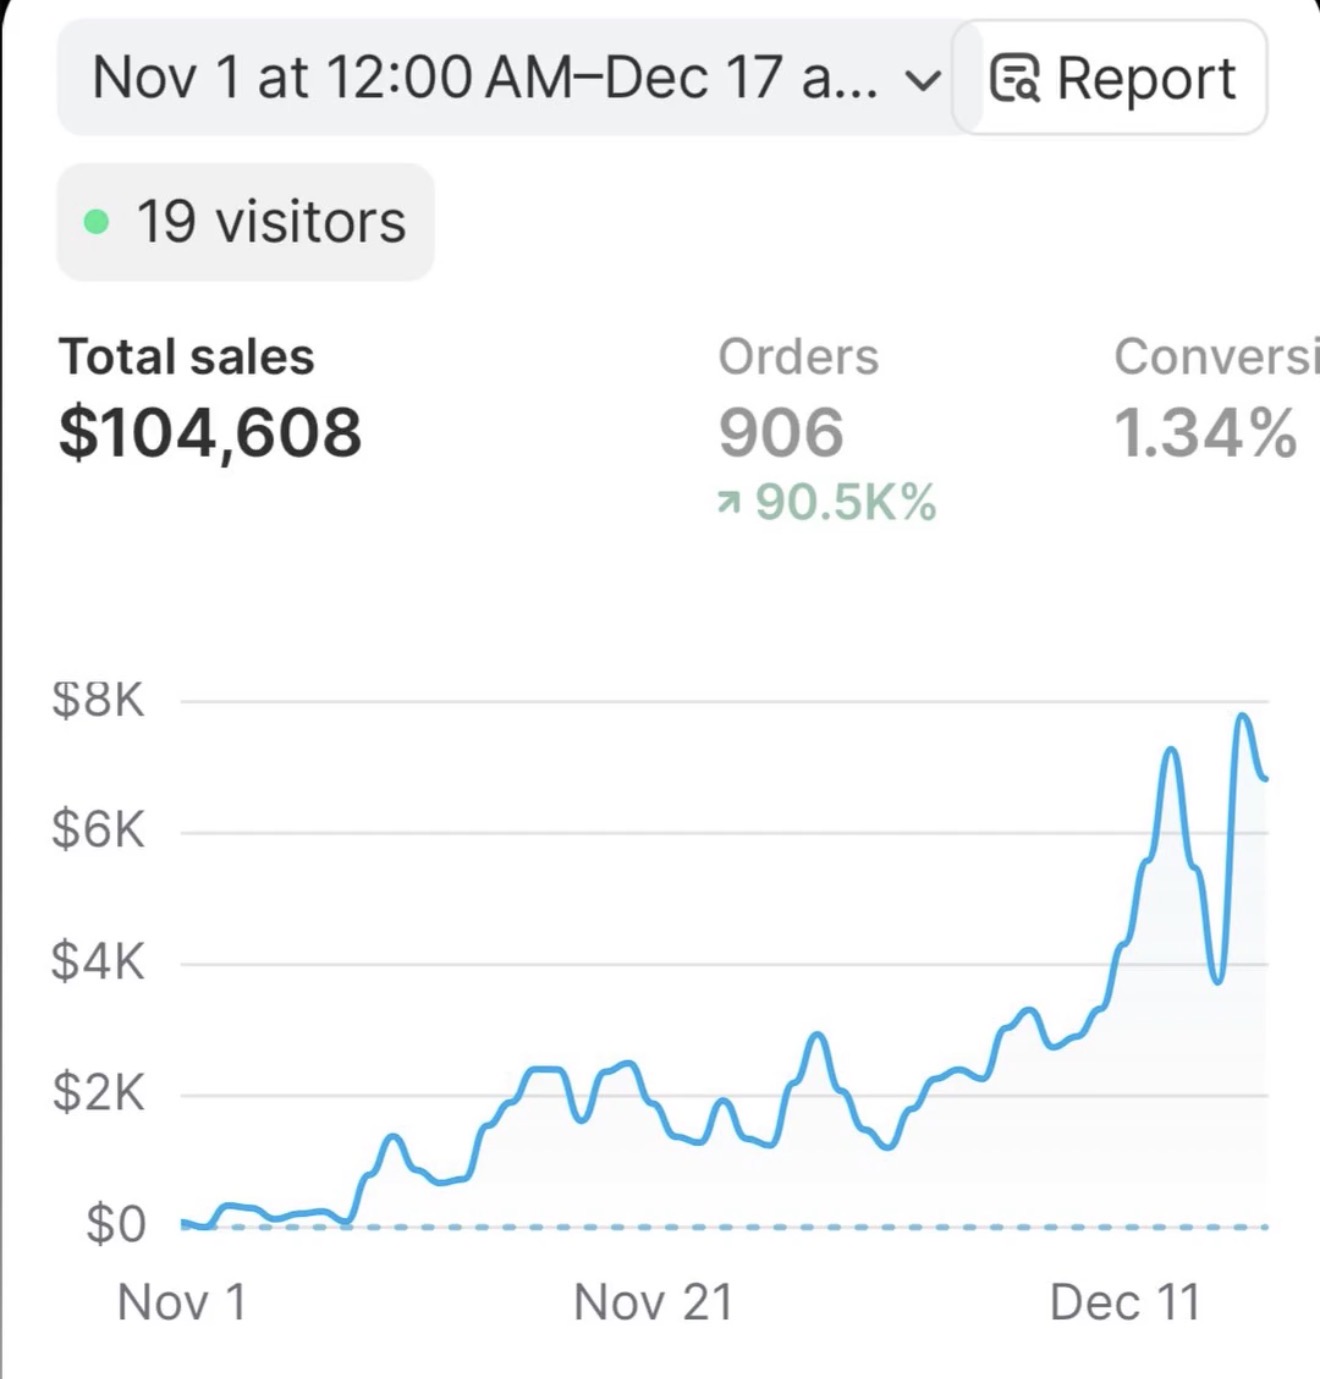The height and width of the screenshot is (1379, 1320).
Task: Click the $8K y-axis gridline label
Action: (x=98, y=700)
